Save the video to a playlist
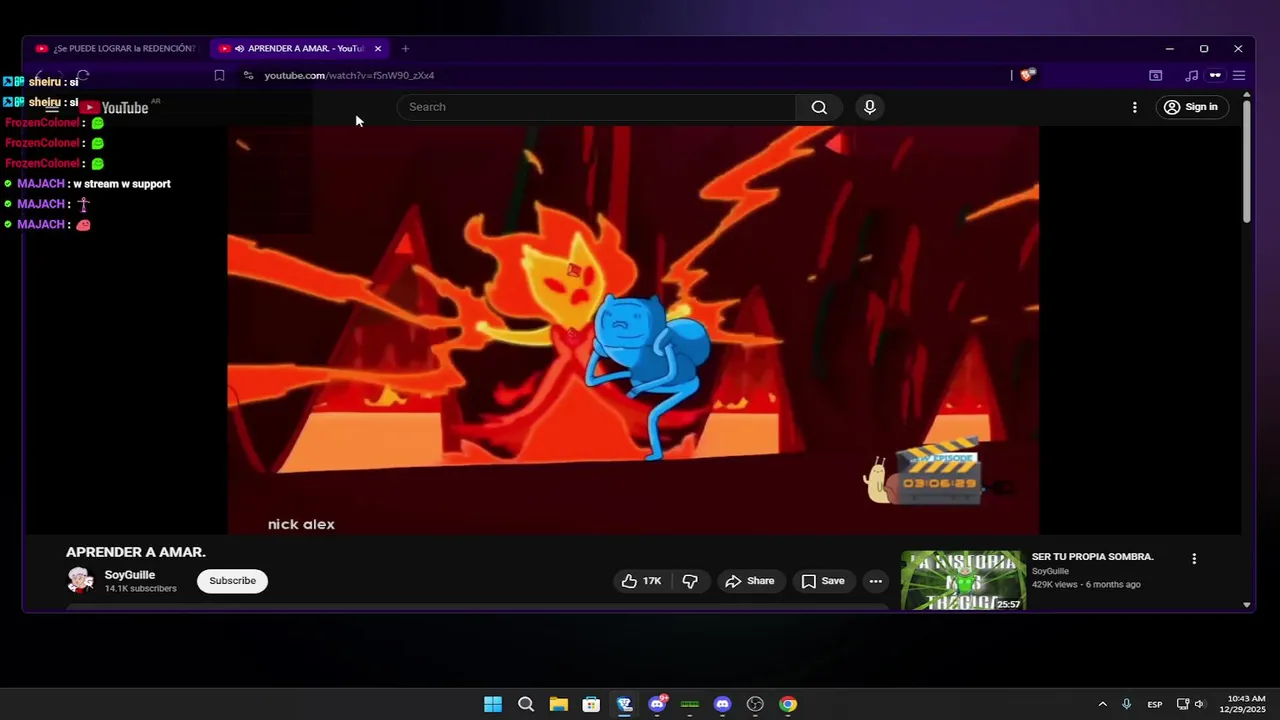1280x720 pixels. click(x=823, y=581)
